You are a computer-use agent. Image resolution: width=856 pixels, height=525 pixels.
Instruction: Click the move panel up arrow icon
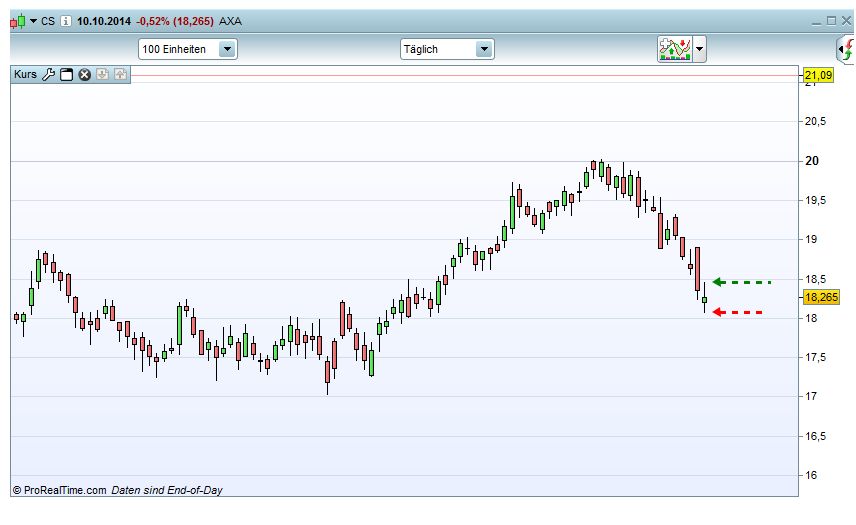pyautogui.click(x=120, y=74)
